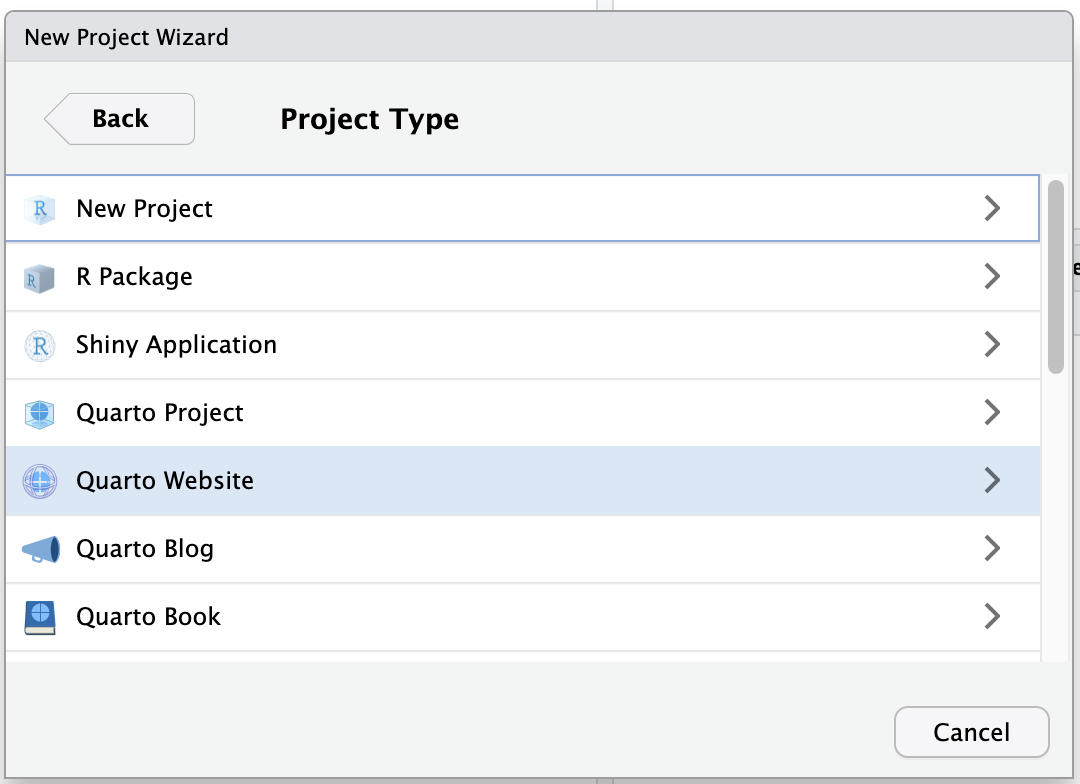Click the R Package box icon
The image size is (1080, 784).
click(x=39, y=277)
